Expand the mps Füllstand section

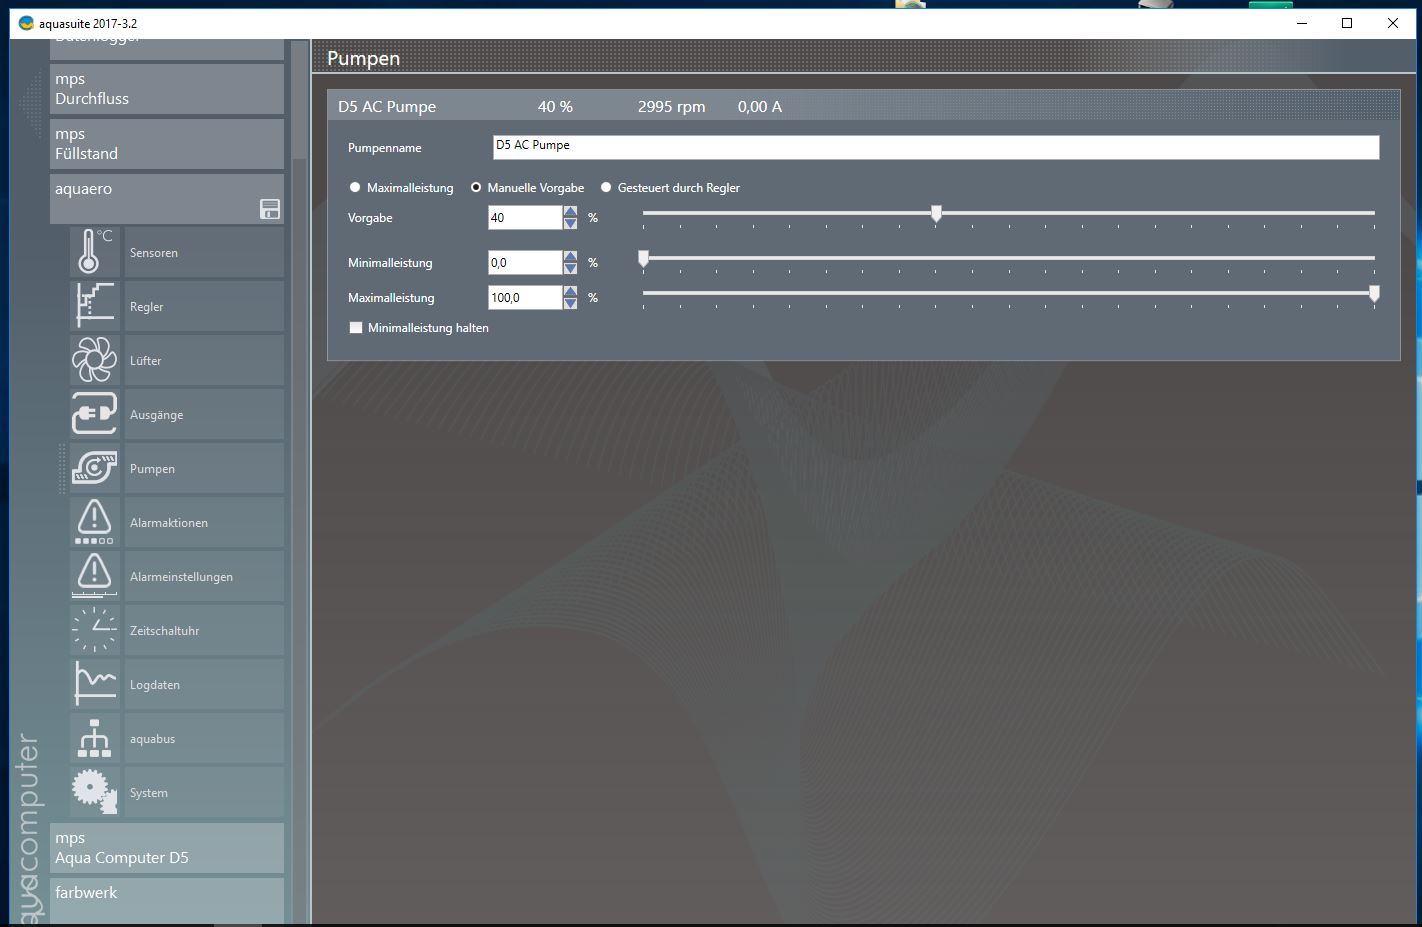167,144
